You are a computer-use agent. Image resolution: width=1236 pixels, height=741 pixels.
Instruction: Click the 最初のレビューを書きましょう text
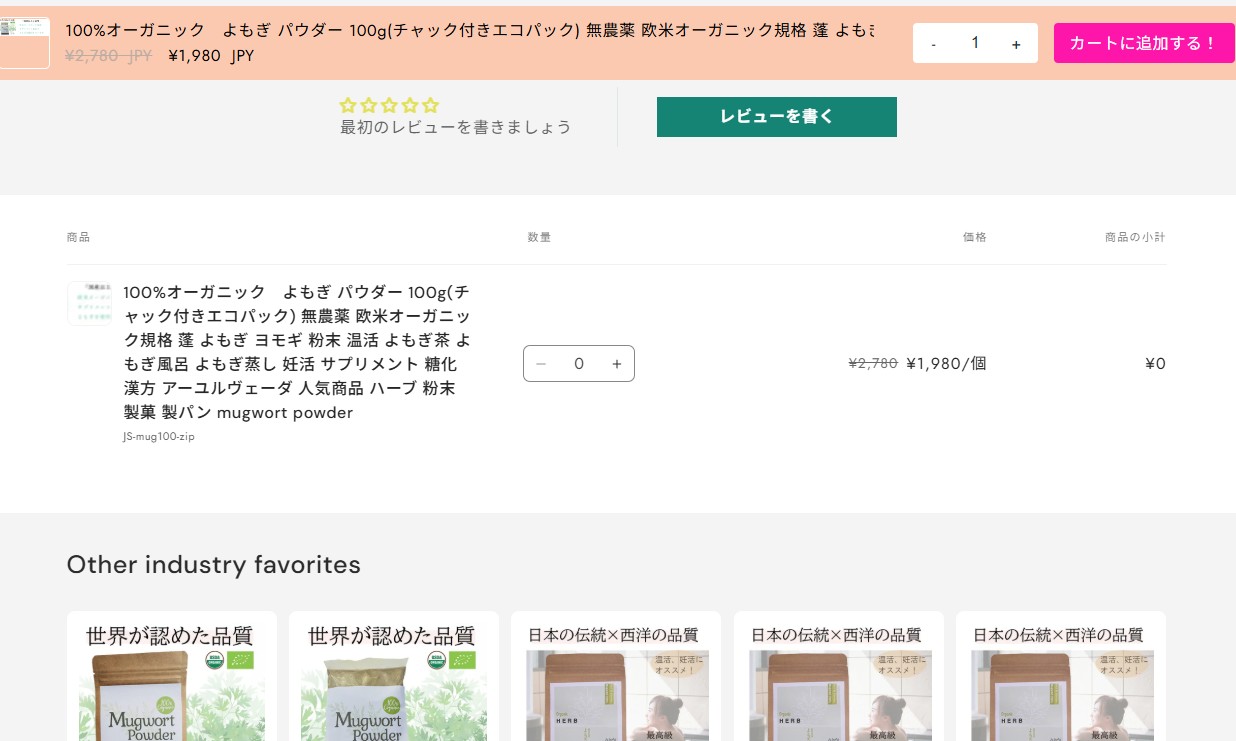456,127
